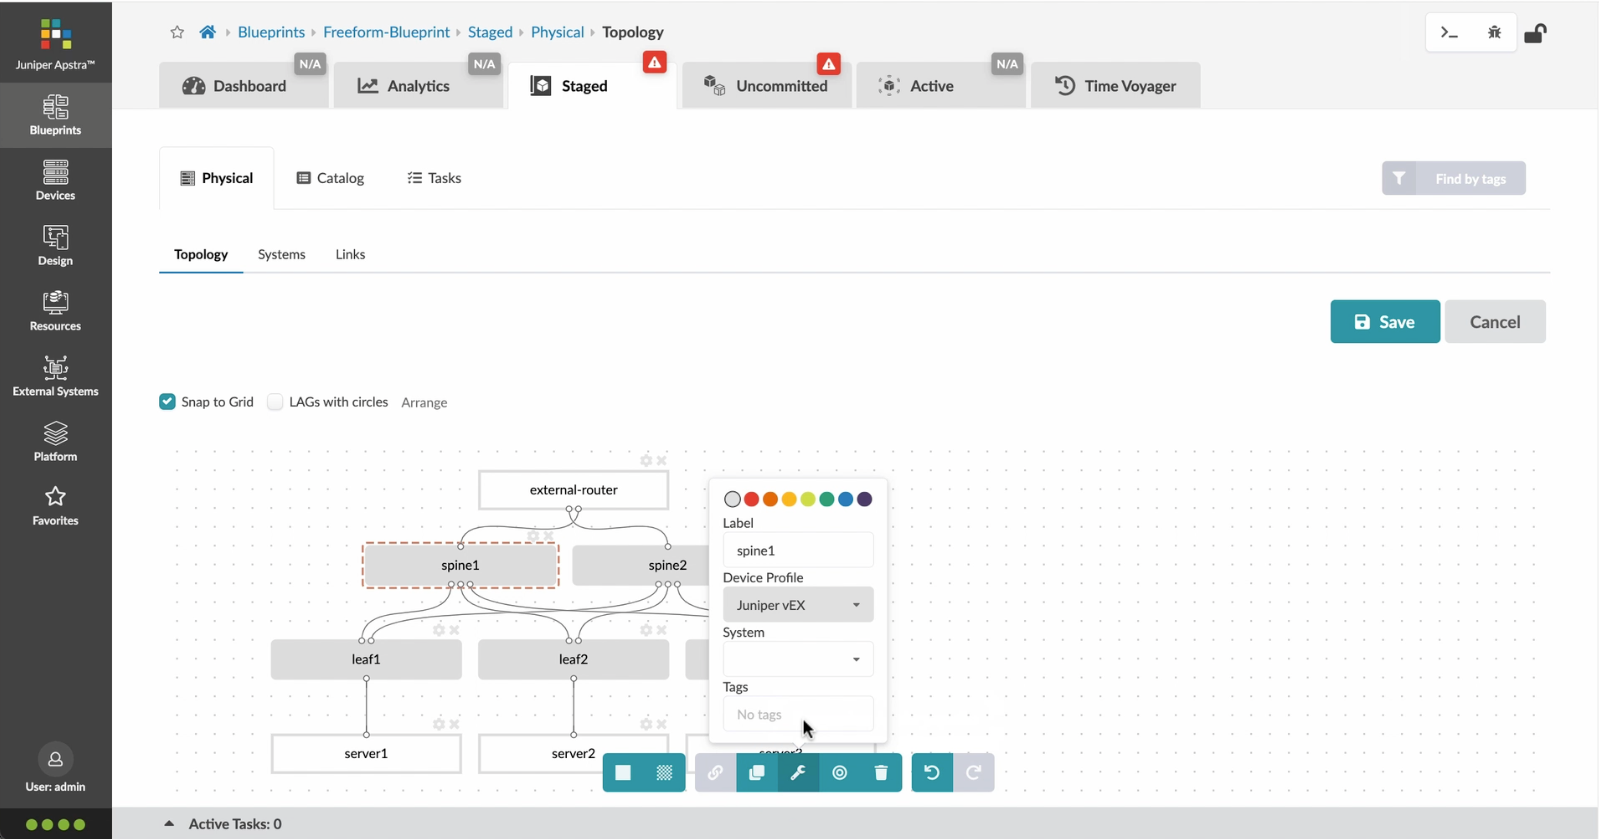Open the Uncommitted tab
Viewport: 1599px width, 839px height.
[767, 86]
